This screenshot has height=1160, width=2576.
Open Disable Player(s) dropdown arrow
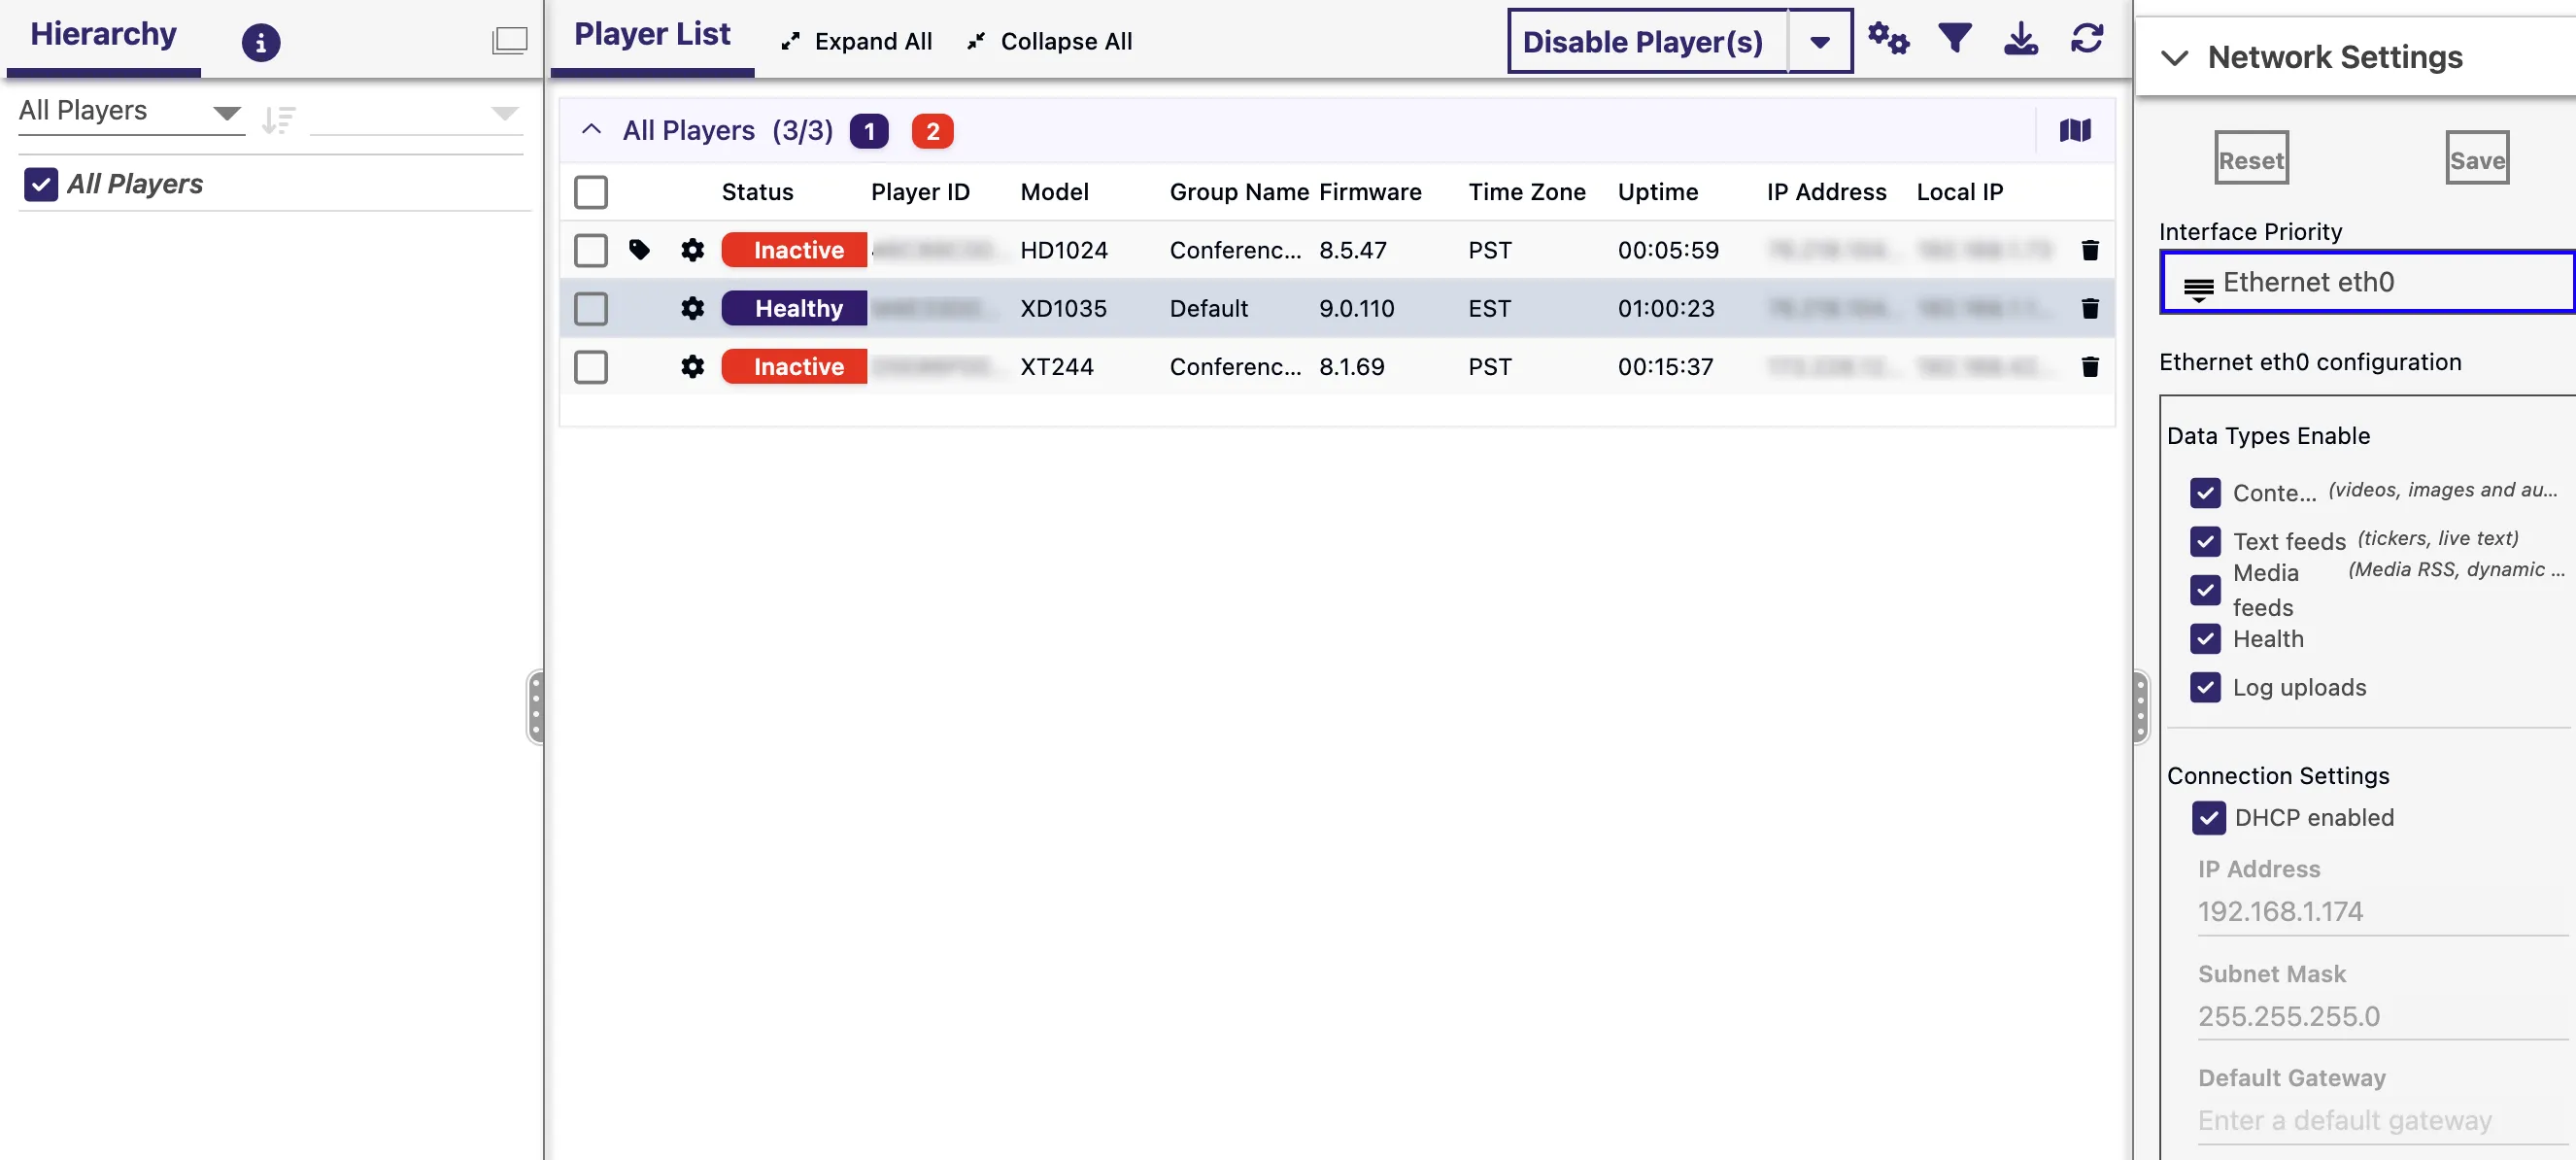1819,41
